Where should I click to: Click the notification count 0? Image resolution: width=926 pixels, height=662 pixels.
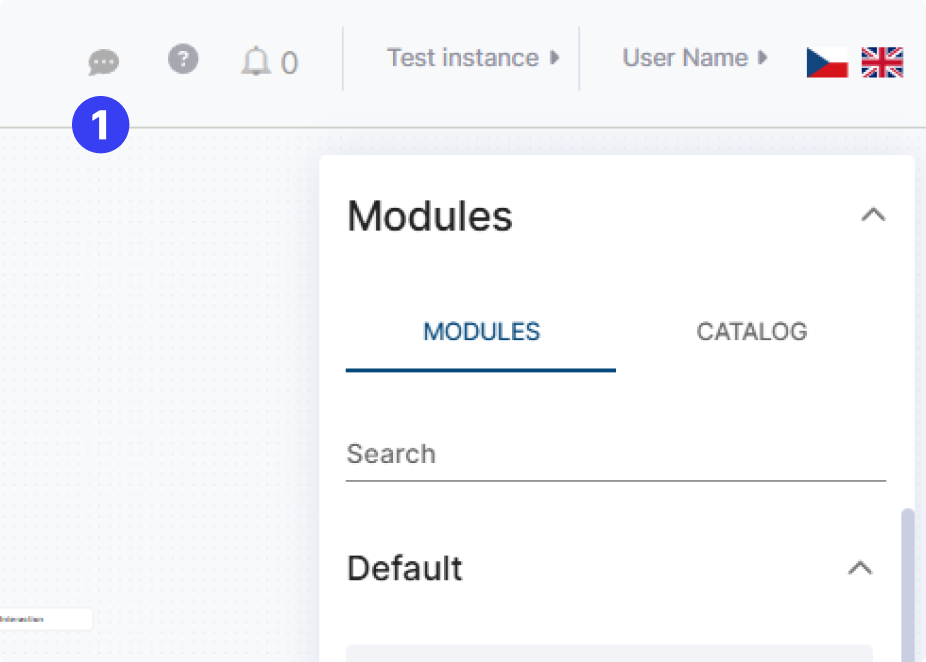pyautogui.click(x=289, y=64)
